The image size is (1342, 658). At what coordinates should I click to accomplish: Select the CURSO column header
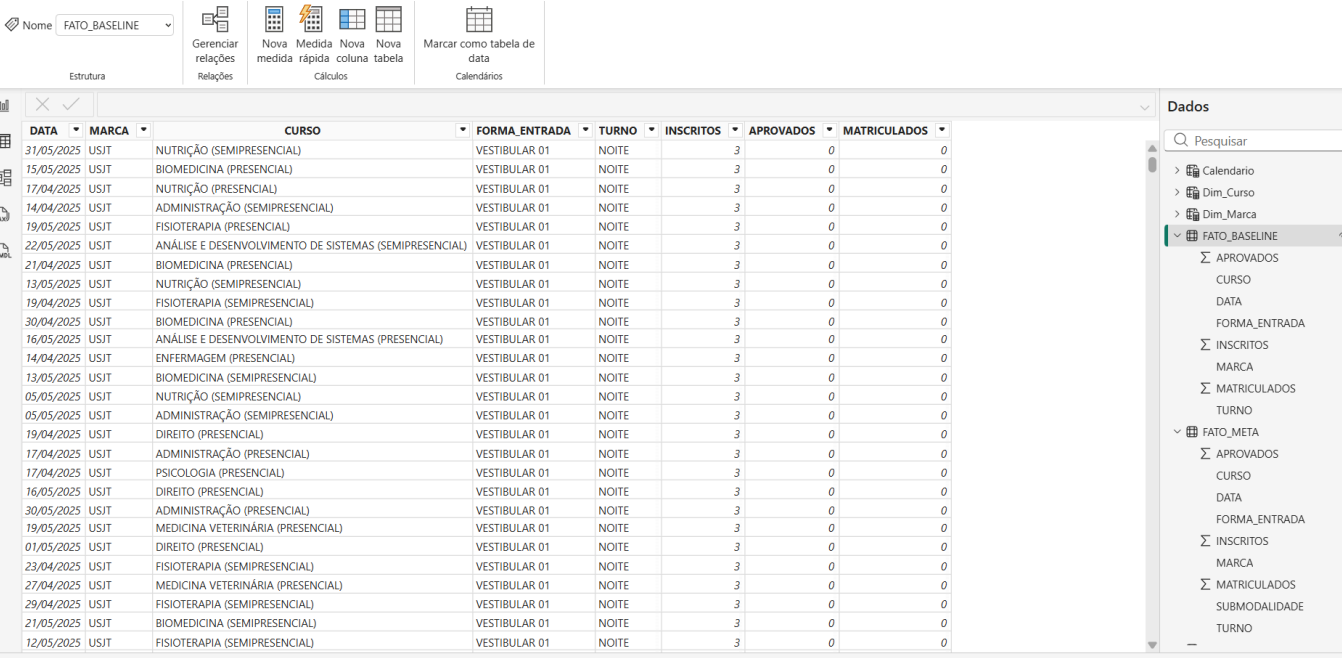pyautogui.click(x=312, y=131)
